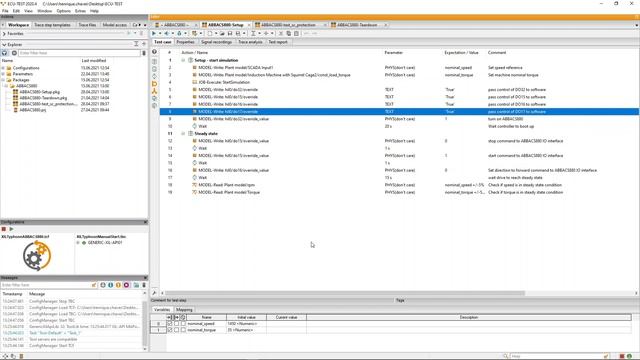Open log folder icon in Messages panel

pyautogui.click(x=136, y=285)
